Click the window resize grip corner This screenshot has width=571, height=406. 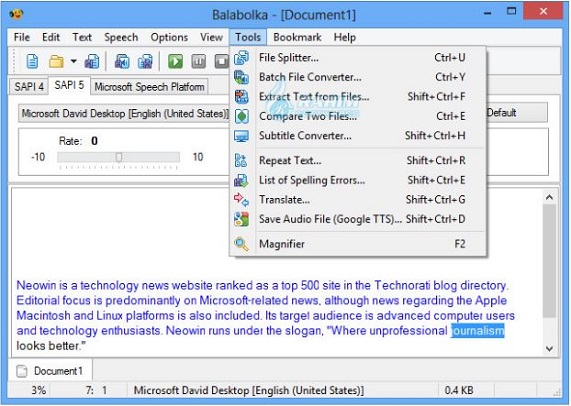[x=557, y=392]
